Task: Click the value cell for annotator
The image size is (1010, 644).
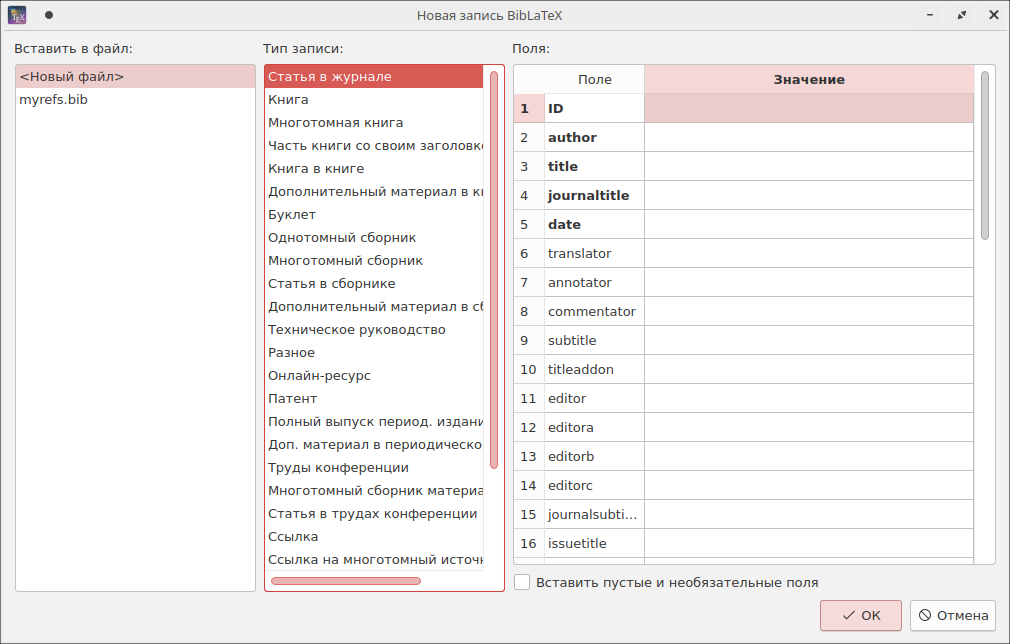Action: [809, 282]
